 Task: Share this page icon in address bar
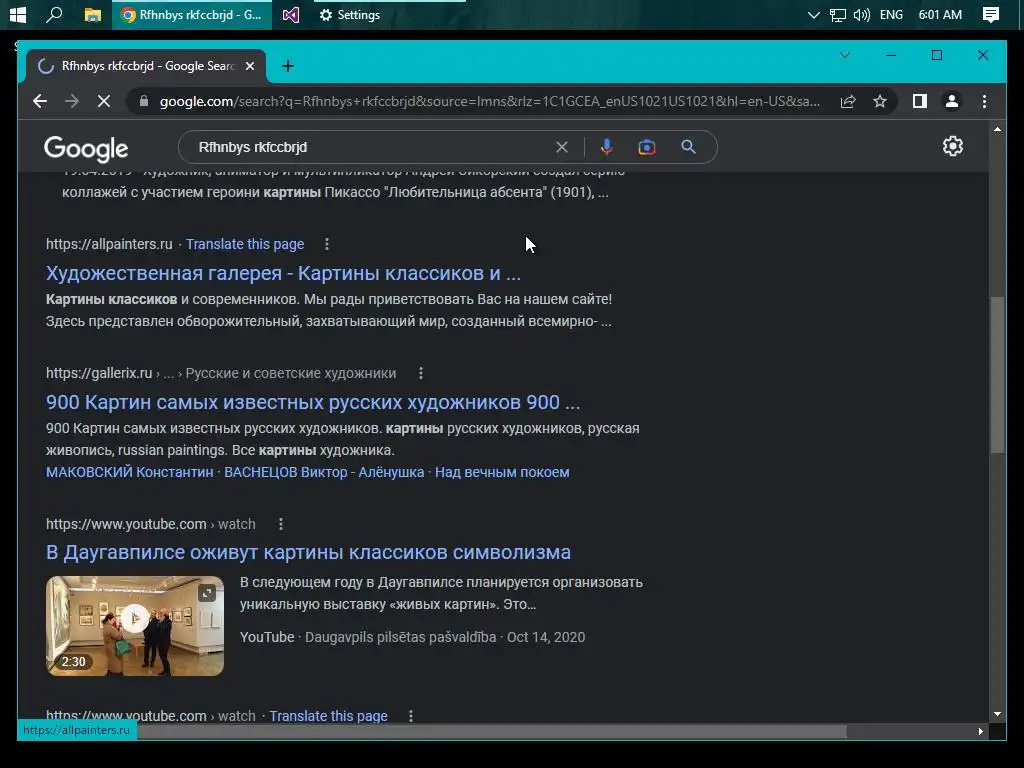coord(848,101)
